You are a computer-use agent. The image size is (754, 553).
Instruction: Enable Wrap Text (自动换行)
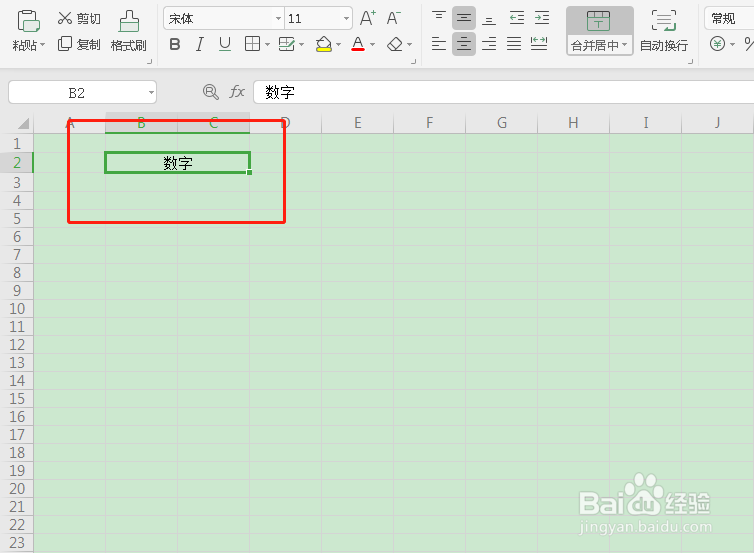[664, 31]
